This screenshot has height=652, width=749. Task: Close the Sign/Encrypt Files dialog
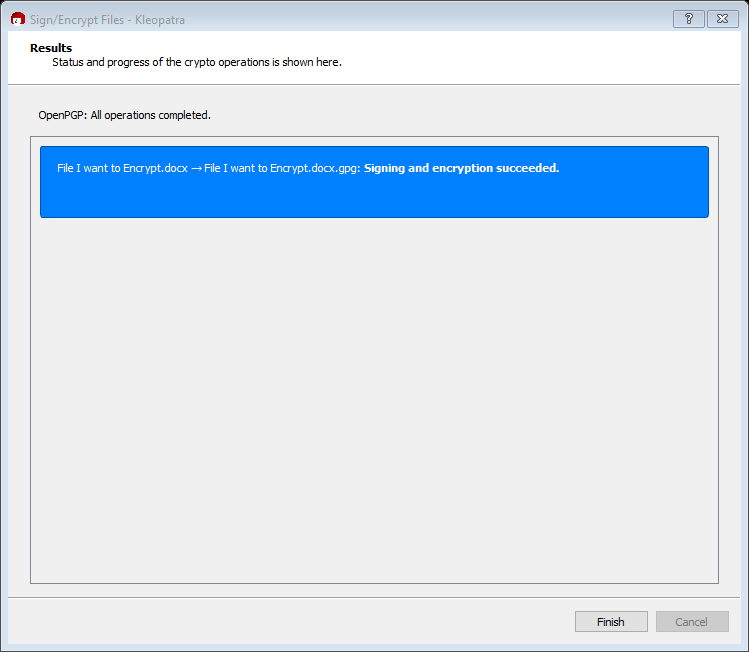tap(722, 19)
